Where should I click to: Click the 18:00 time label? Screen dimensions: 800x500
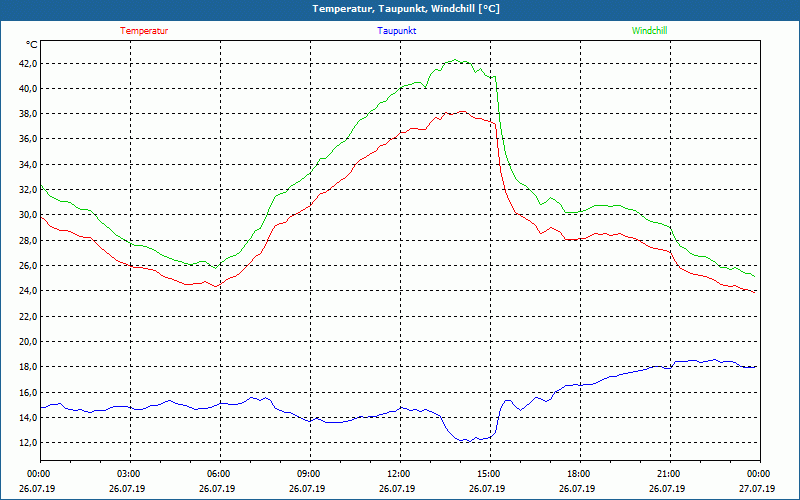coord(579,474)
